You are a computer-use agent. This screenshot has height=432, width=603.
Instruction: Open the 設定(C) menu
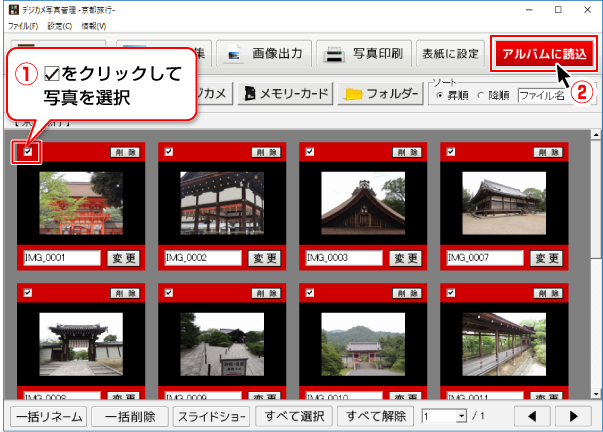tap(60, 26)
